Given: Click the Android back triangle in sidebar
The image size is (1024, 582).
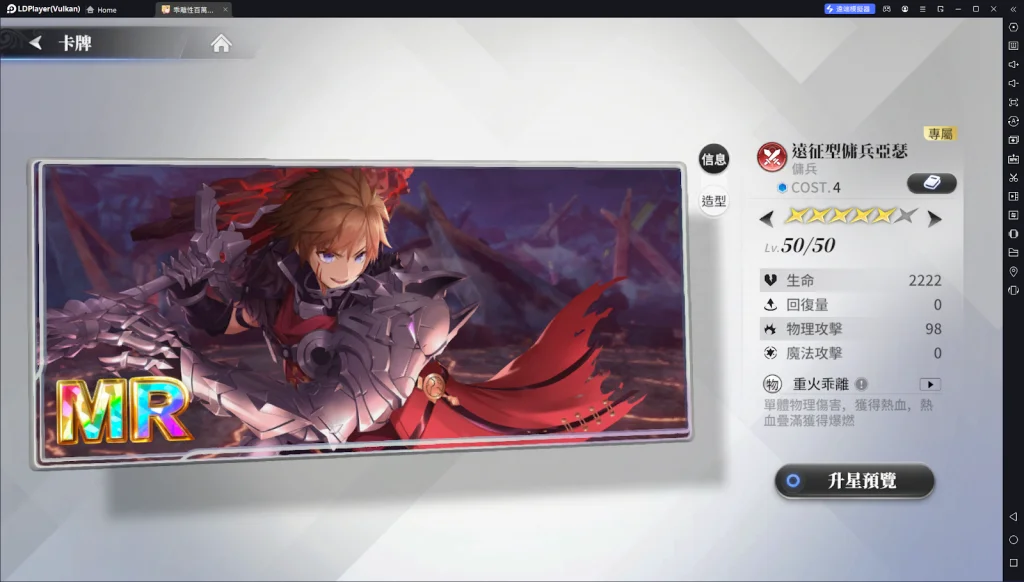Looking at the screenshot, I should click(x=1013, y=517).
